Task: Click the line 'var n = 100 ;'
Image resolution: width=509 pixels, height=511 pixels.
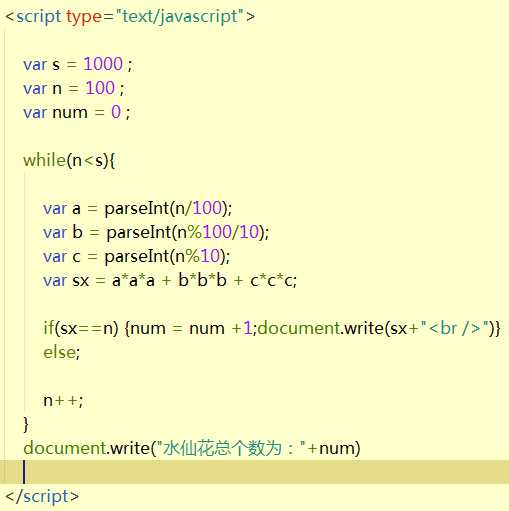Action: pos(74,88)
